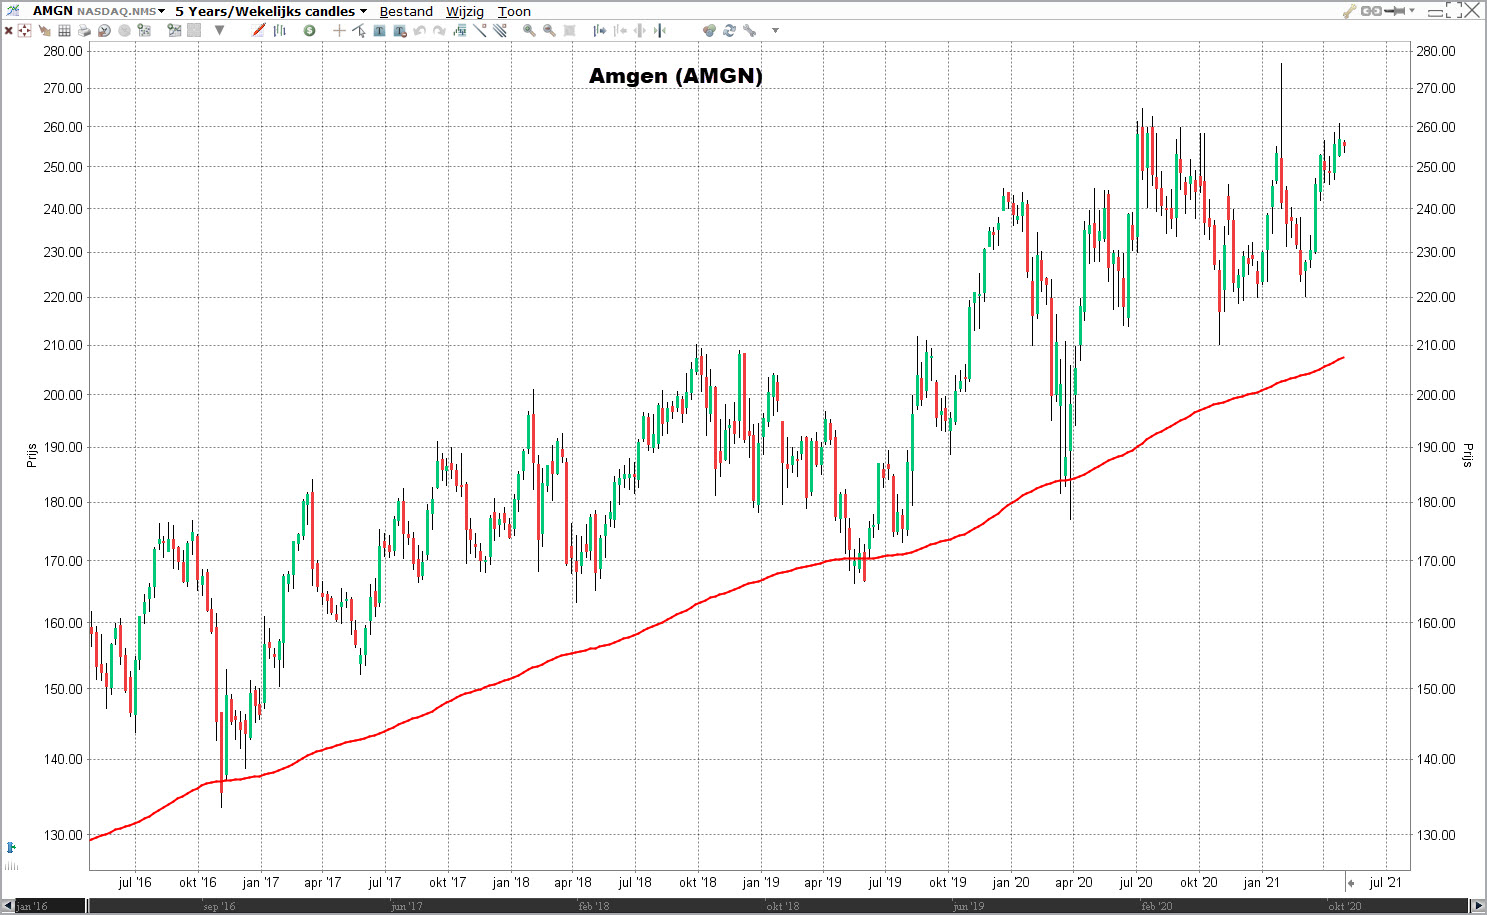Open the pin options dropdown arrow
The height and width of the screenshot is (915, 1487).
[1412, 11]
